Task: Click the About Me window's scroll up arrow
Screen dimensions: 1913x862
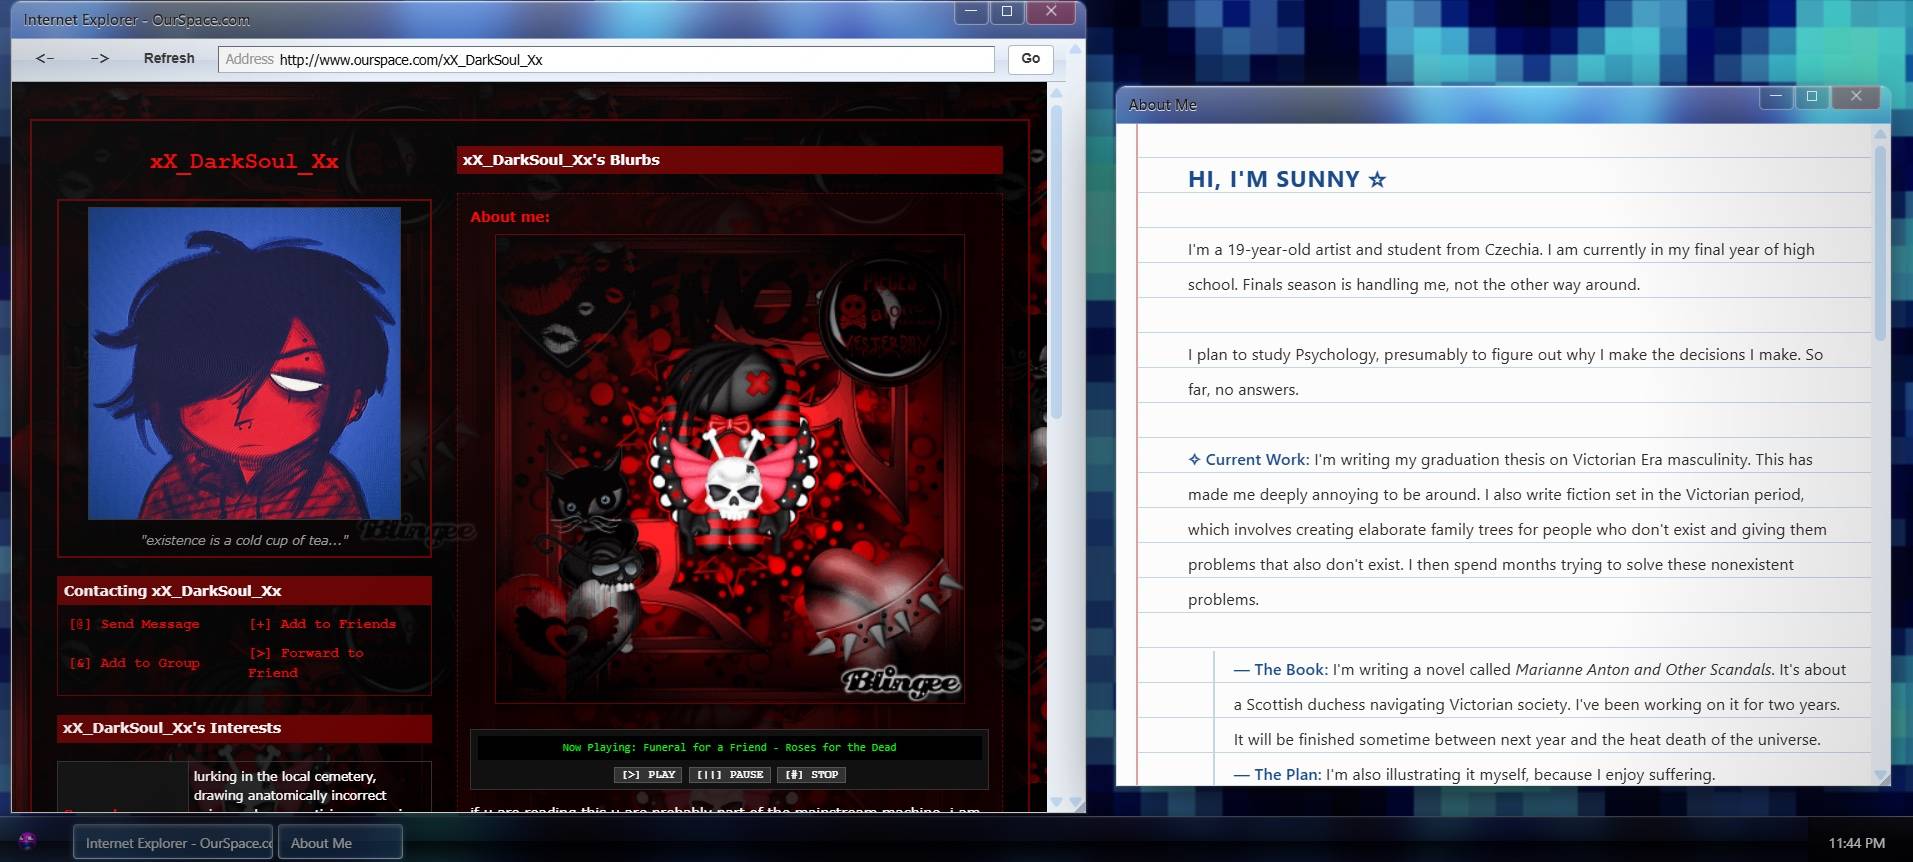Action: [1880, 133]
